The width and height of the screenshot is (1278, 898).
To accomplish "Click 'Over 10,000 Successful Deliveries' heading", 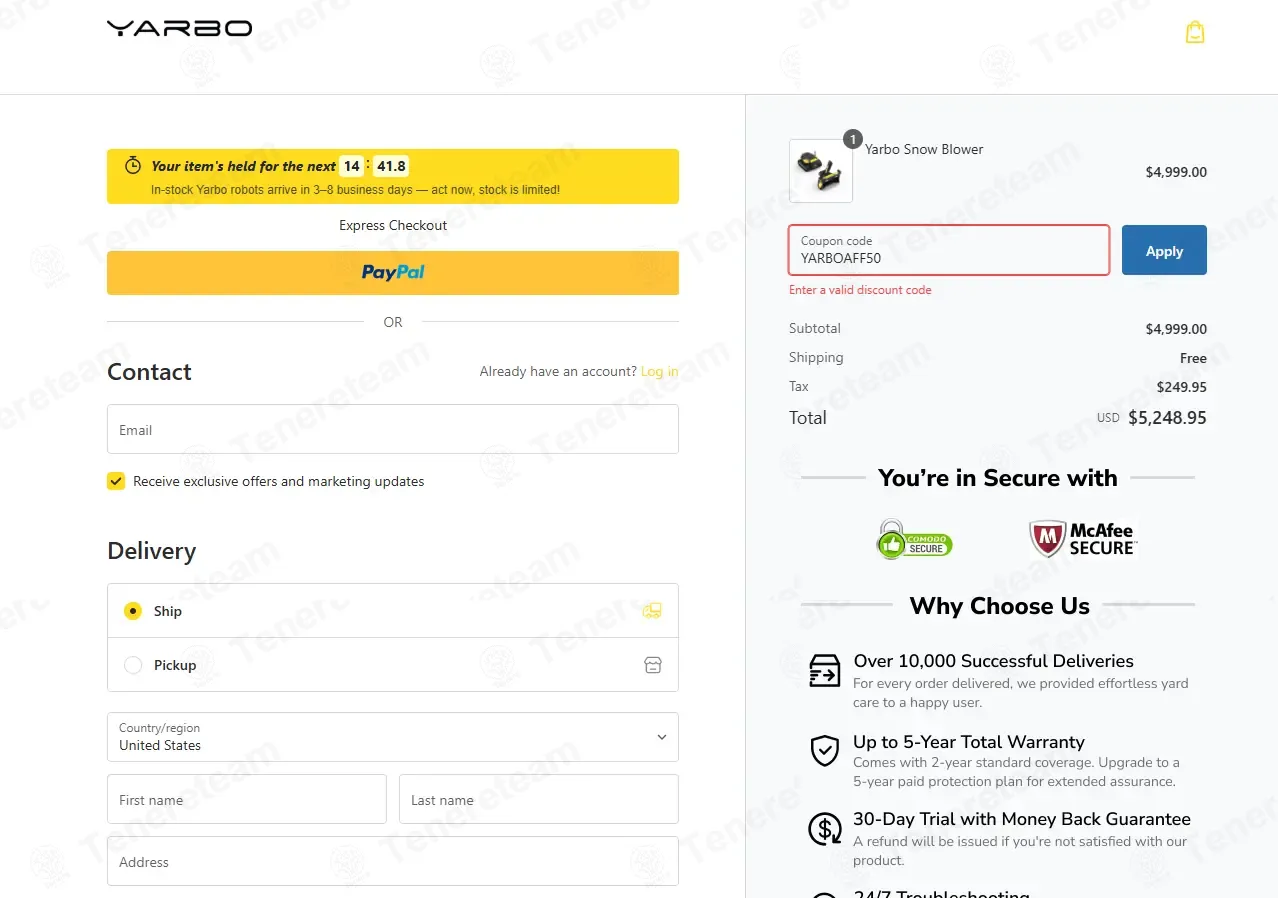I will pos(993,661).
